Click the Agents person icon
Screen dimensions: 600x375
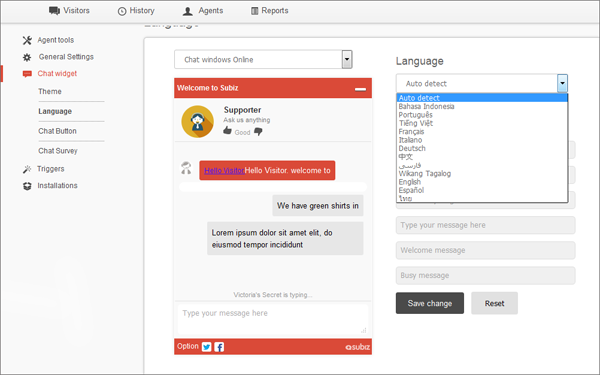point(188,11)
